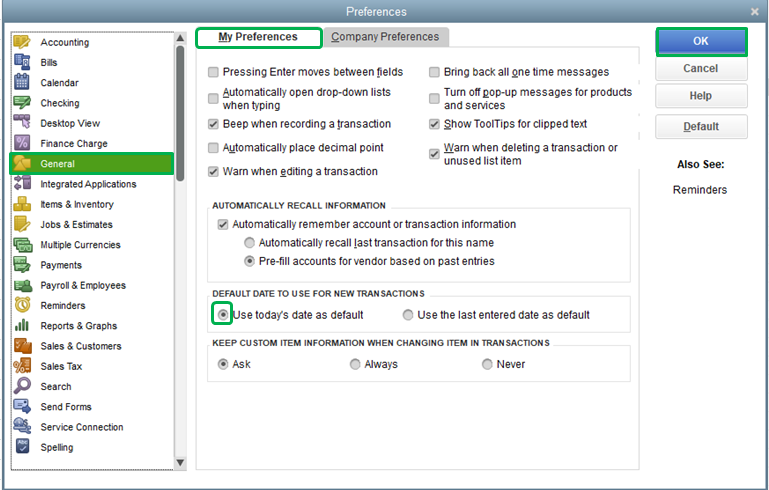This screenshot has width=769, height=490.
Task: Click the Checking category icon
Action: tap(22, 103)
